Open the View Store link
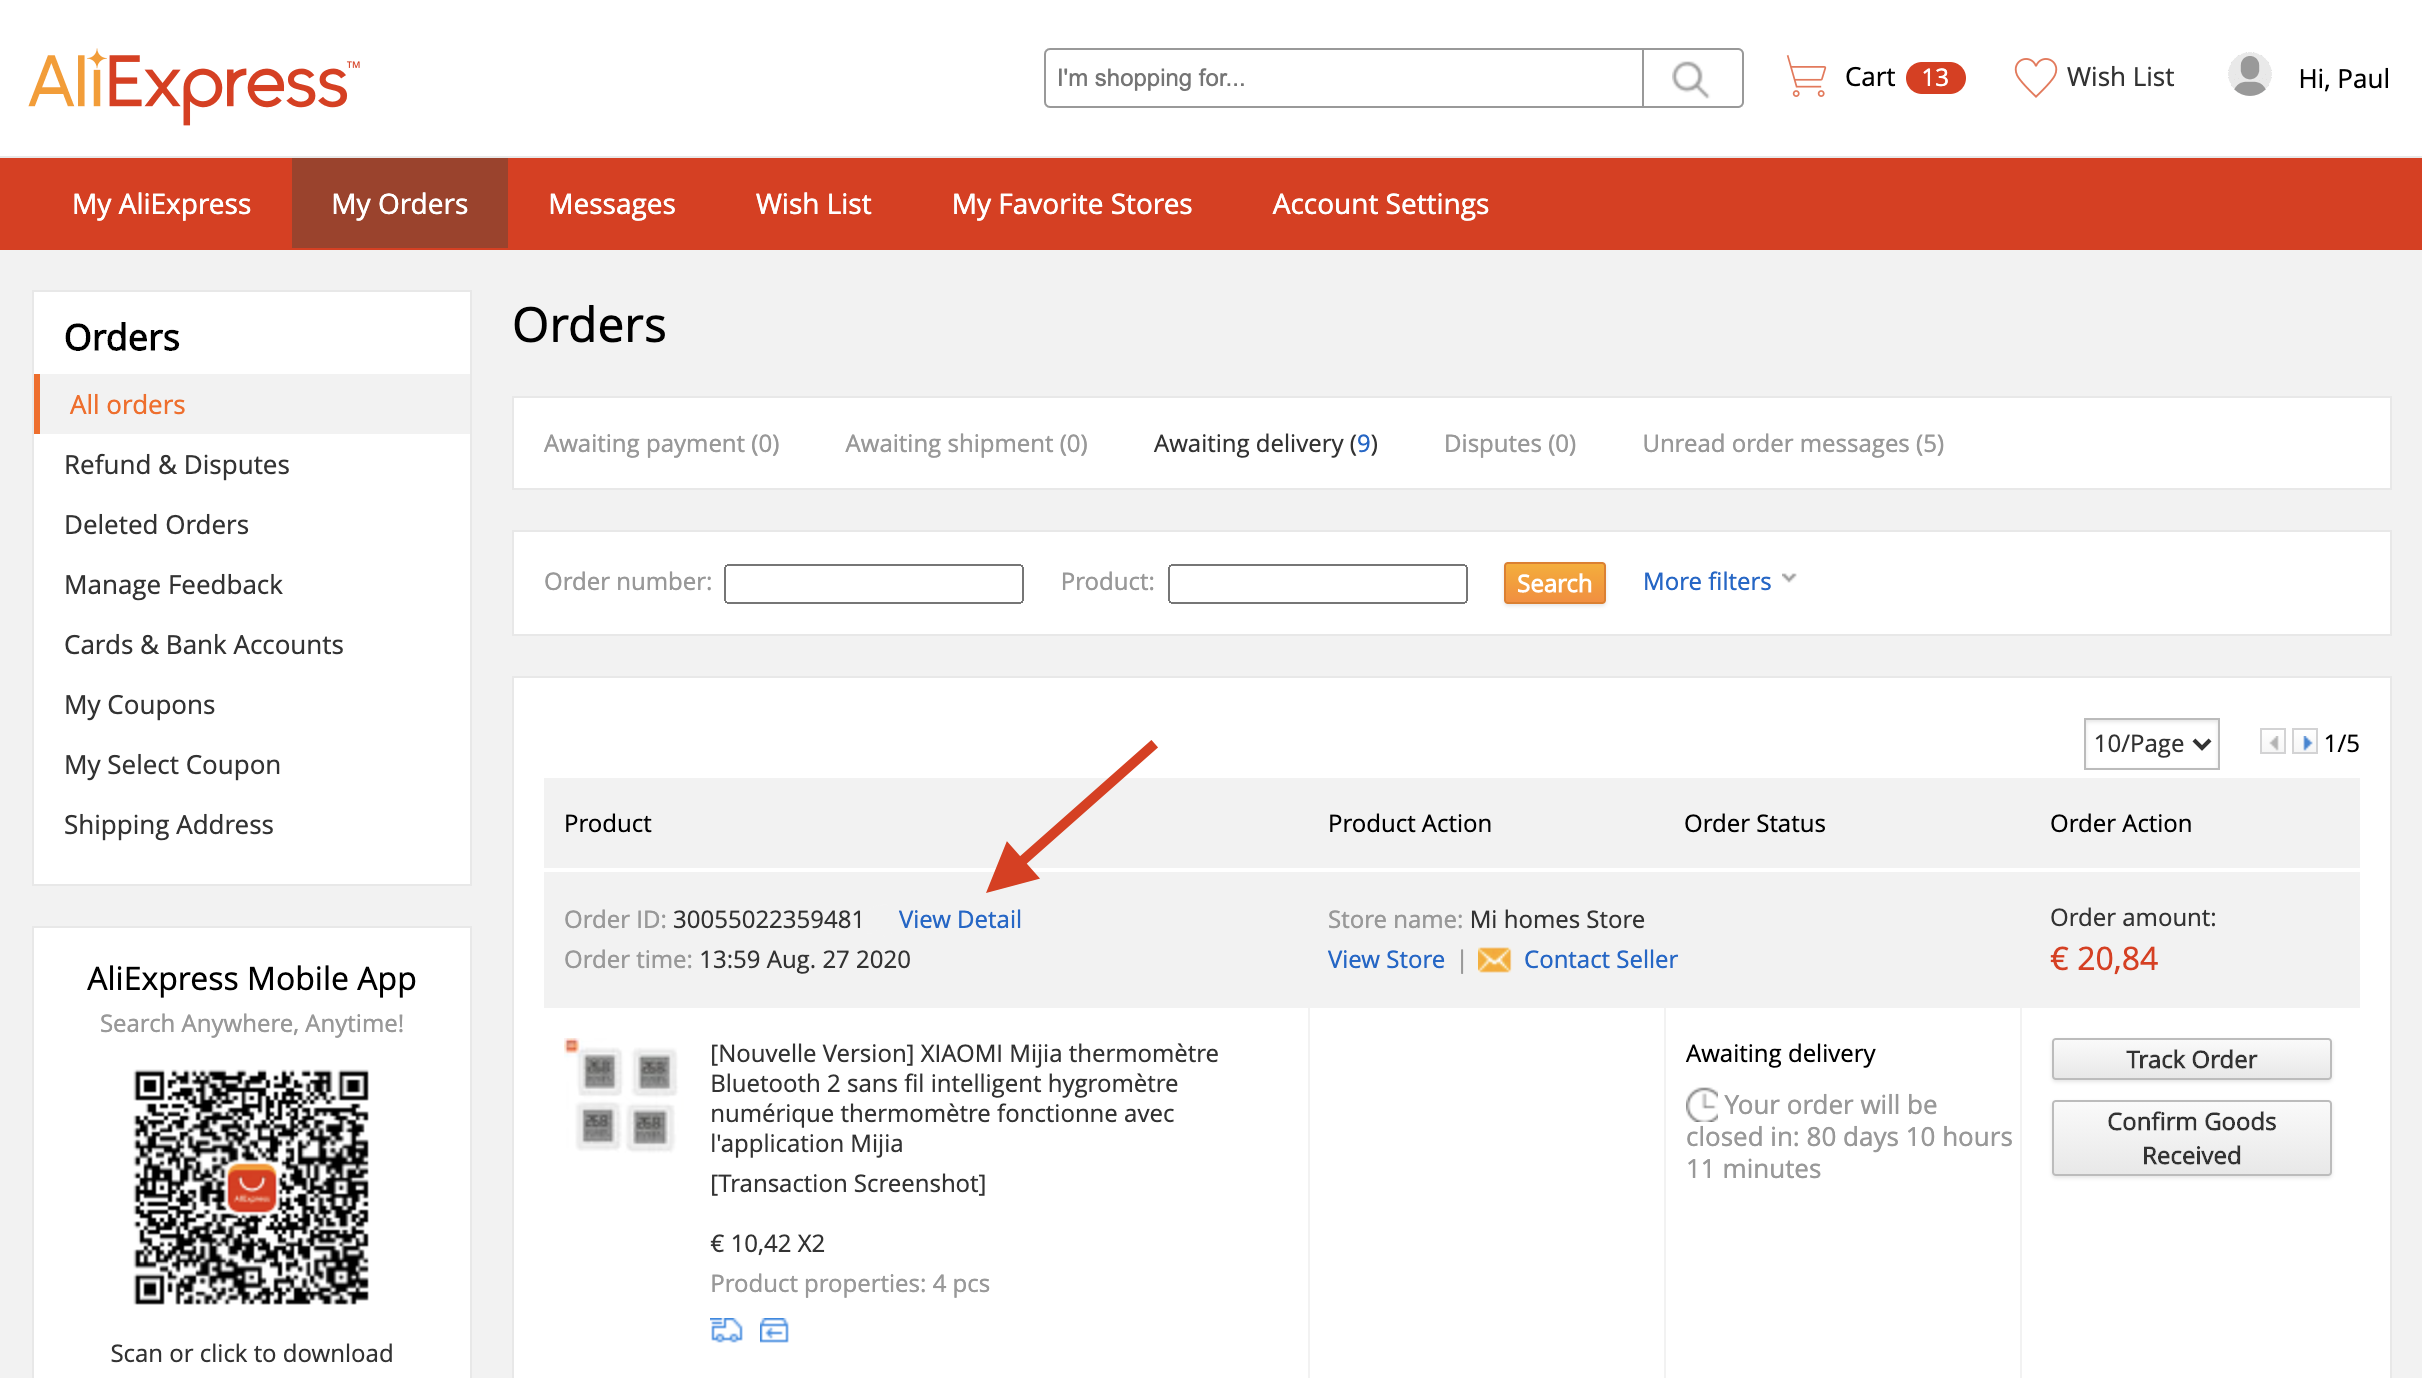 [x=1386, y=959]
